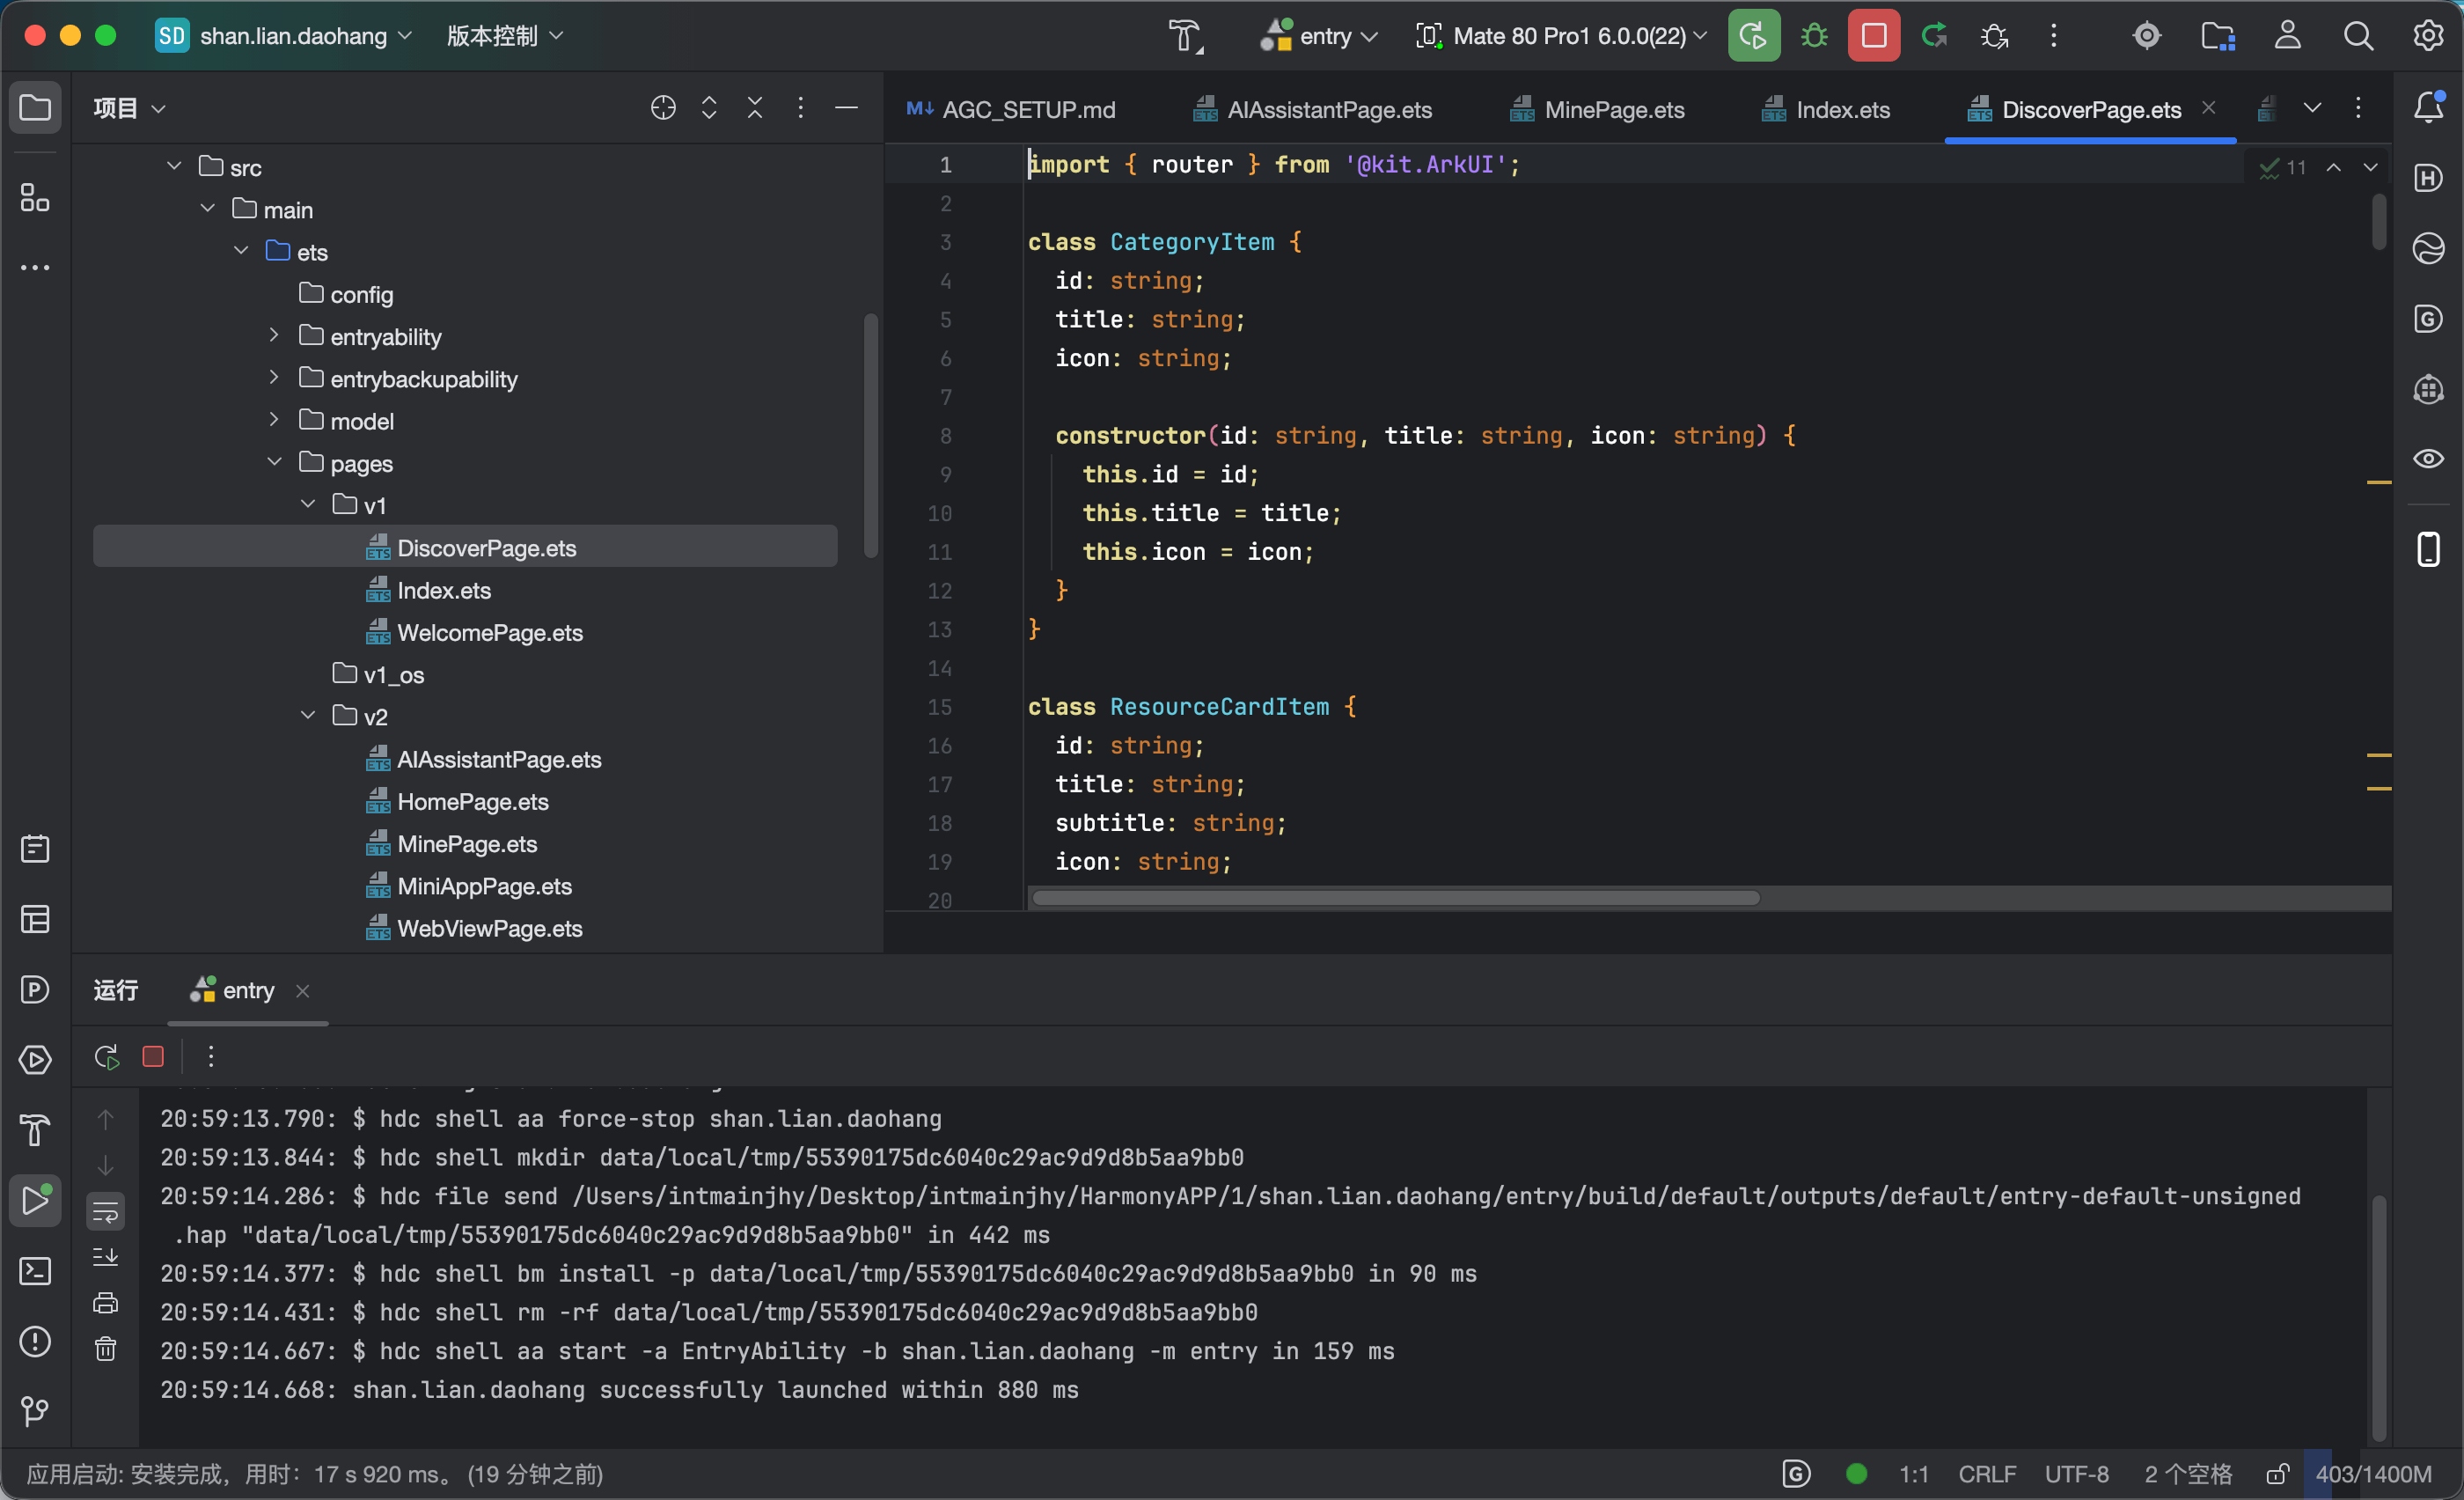Open the account profile icon
Image resolution: width=2464 pixels, height=1500 pixels.
[2288, 36]
